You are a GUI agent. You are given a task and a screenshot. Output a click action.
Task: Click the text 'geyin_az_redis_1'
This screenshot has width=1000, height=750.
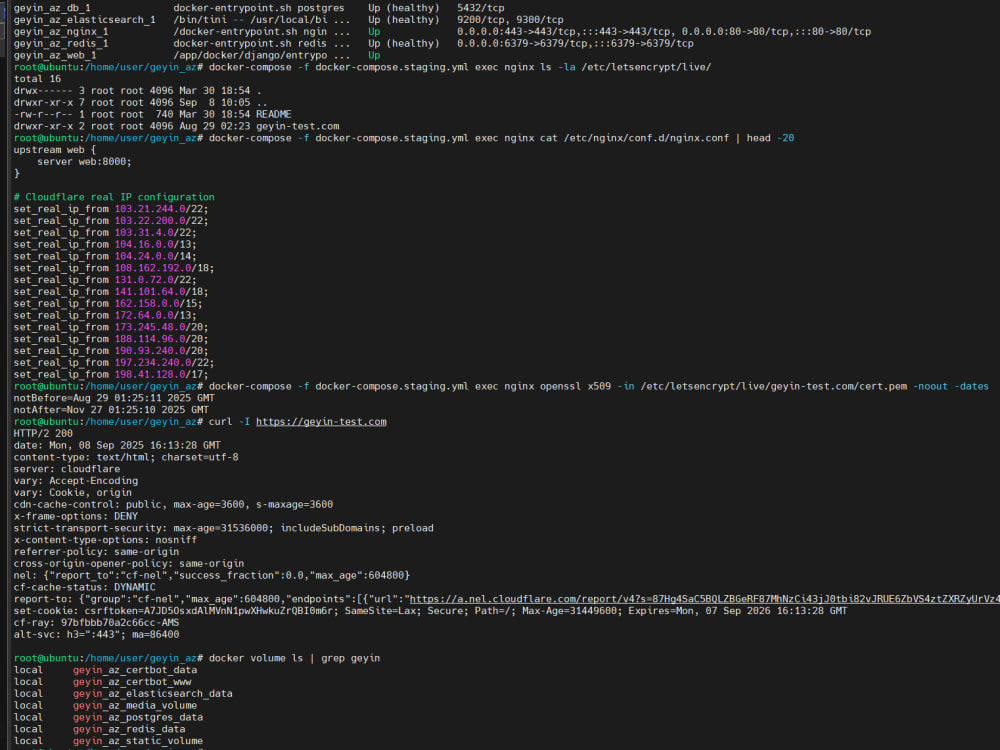point(61,43)
